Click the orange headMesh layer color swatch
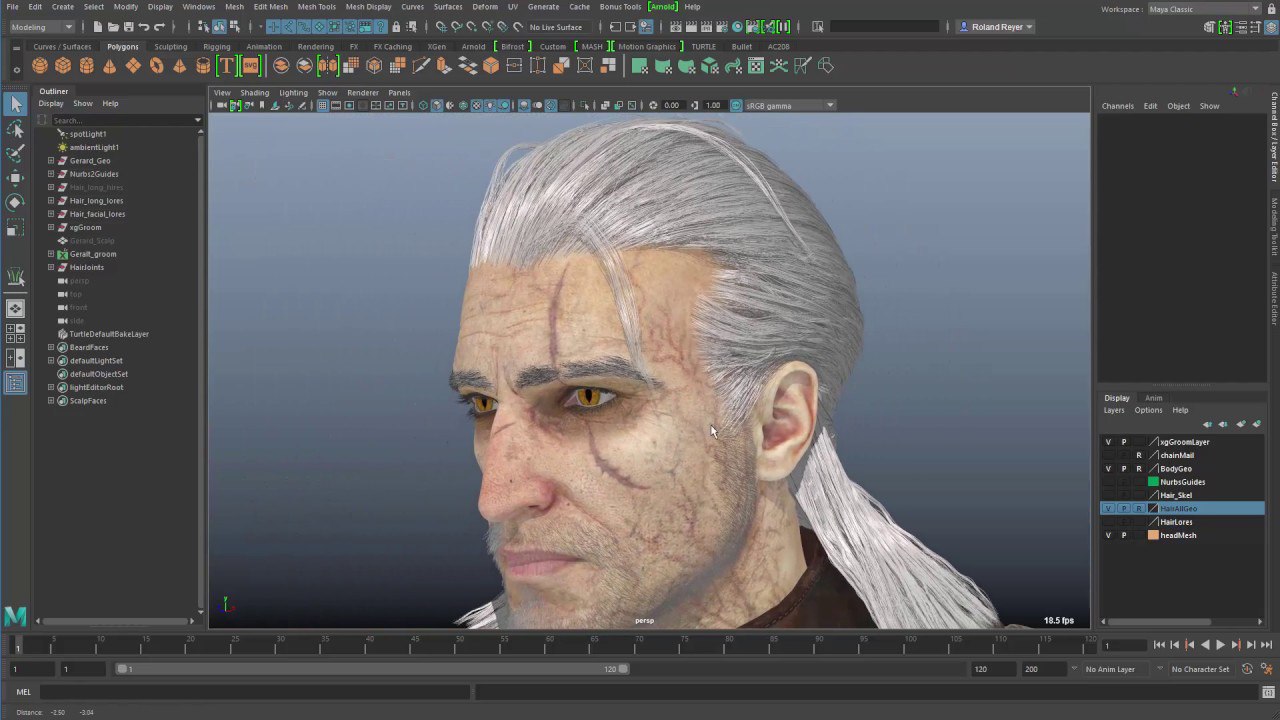 click(x=1153, y=536)
